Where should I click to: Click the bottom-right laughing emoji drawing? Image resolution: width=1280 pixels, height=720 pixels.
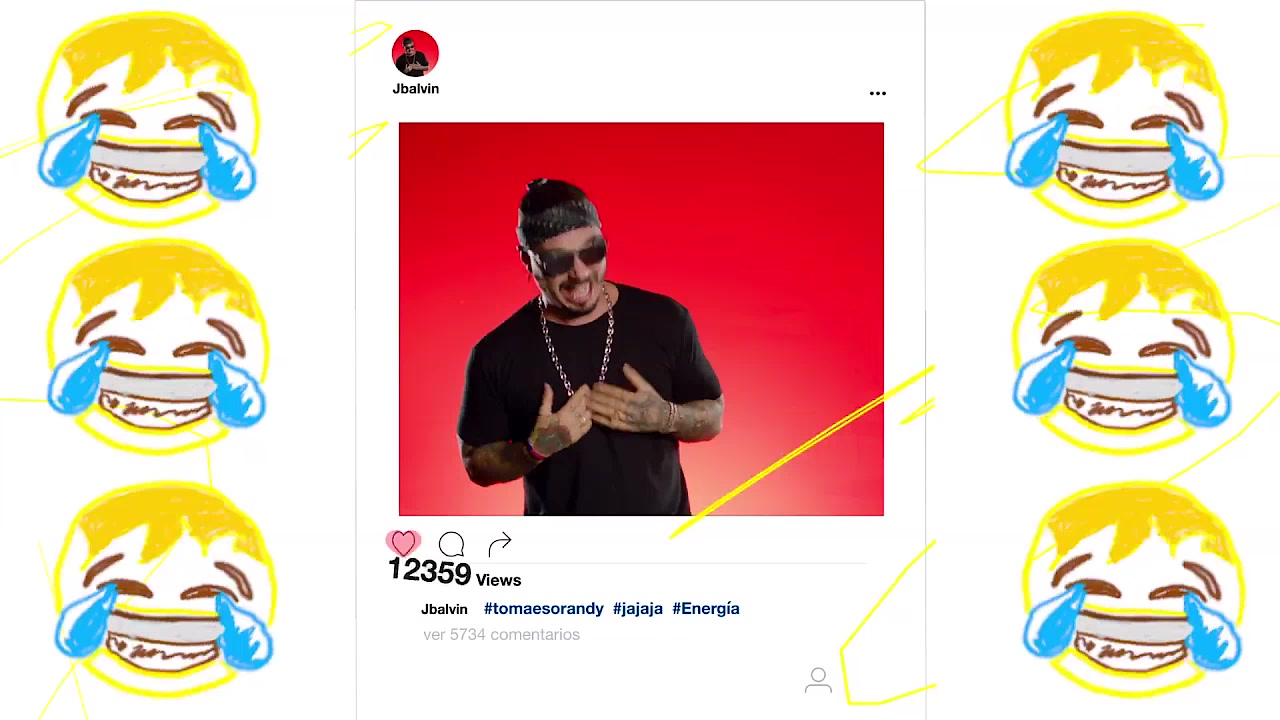point(1135,590)
